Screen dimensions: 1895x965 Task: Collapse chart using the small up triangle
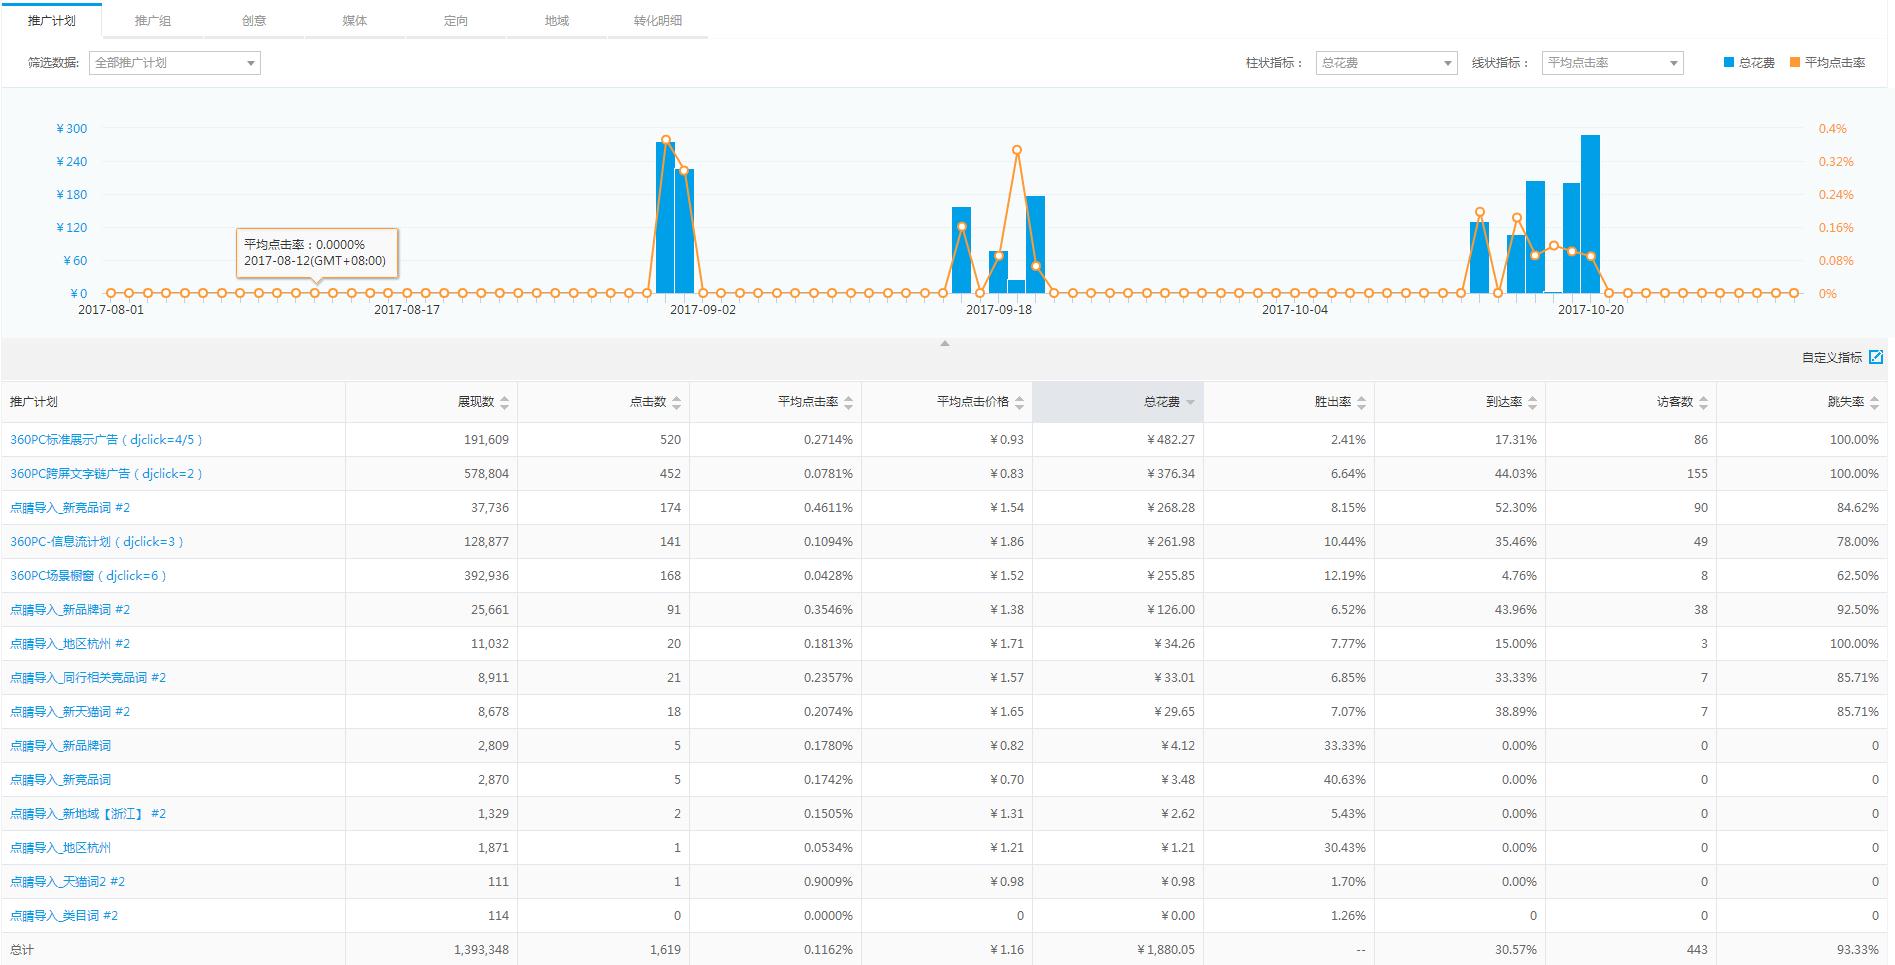coord(944,343)
